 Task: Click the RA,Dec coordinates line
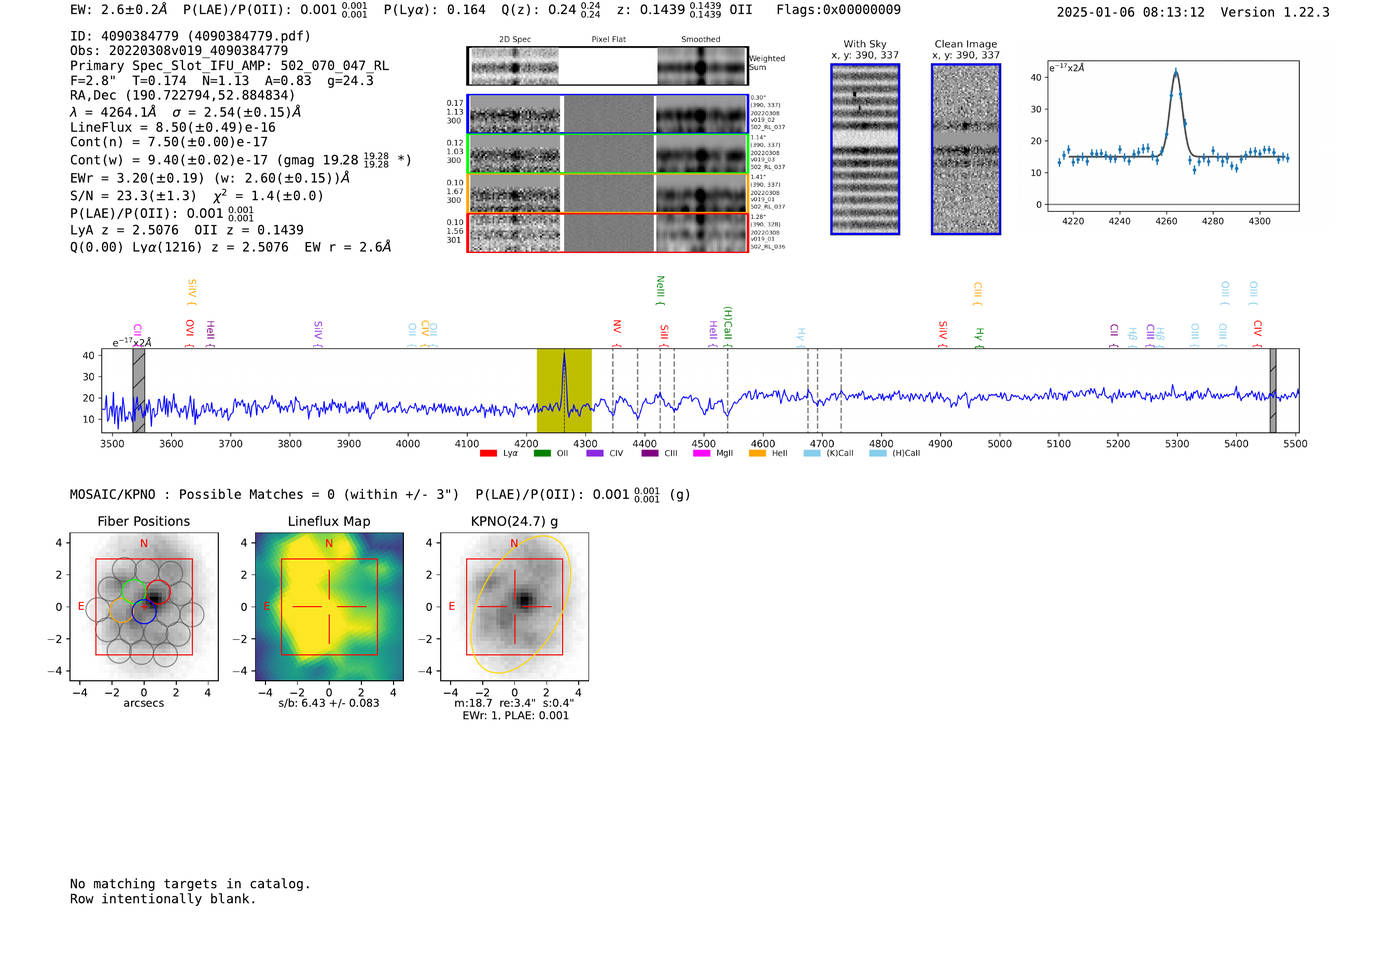pos(182,95)
